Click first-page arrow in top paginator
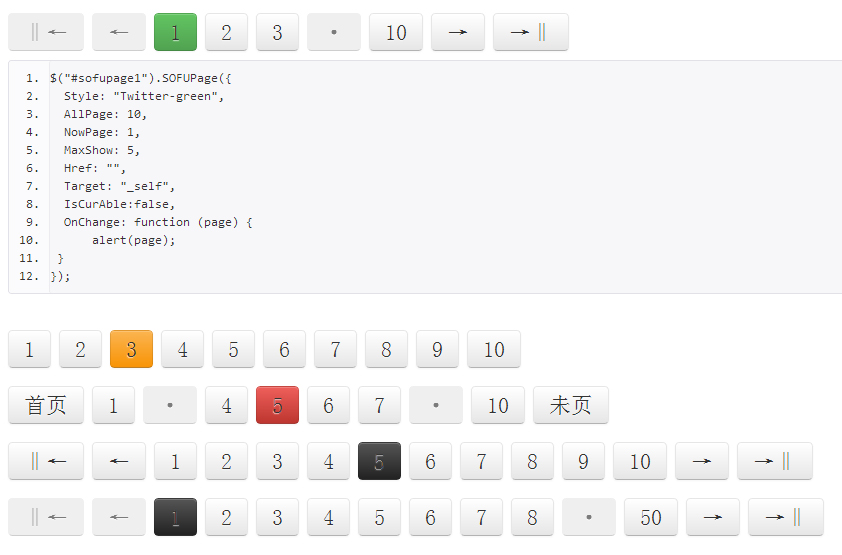This screenshot has width=842, height=555. tap(46, 32)
